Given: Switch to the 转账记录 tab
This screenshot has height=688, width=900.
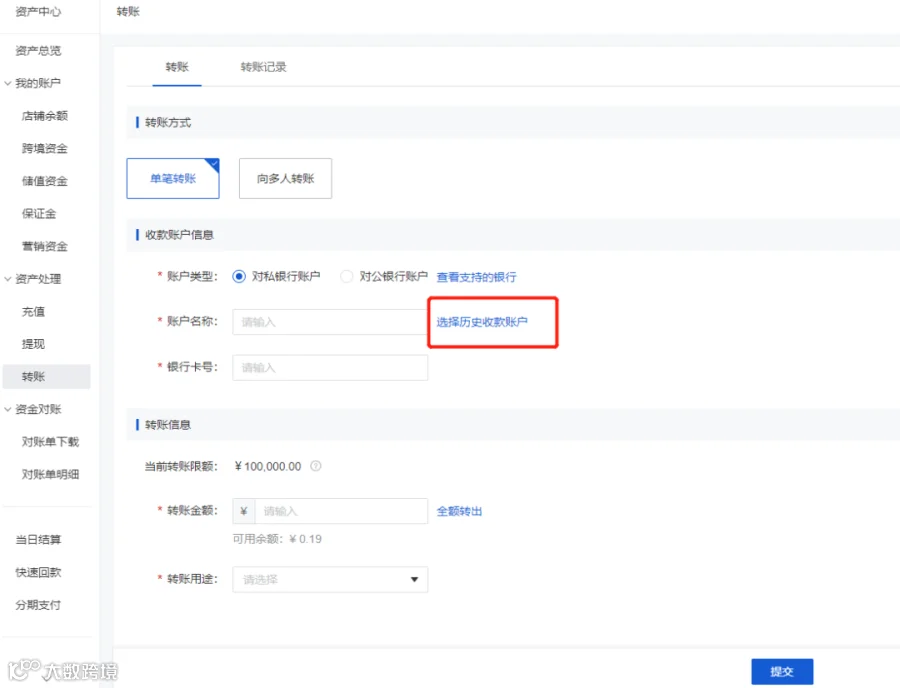Looking at the screenshot, I should pyautogui.click(x=263, y=67).
